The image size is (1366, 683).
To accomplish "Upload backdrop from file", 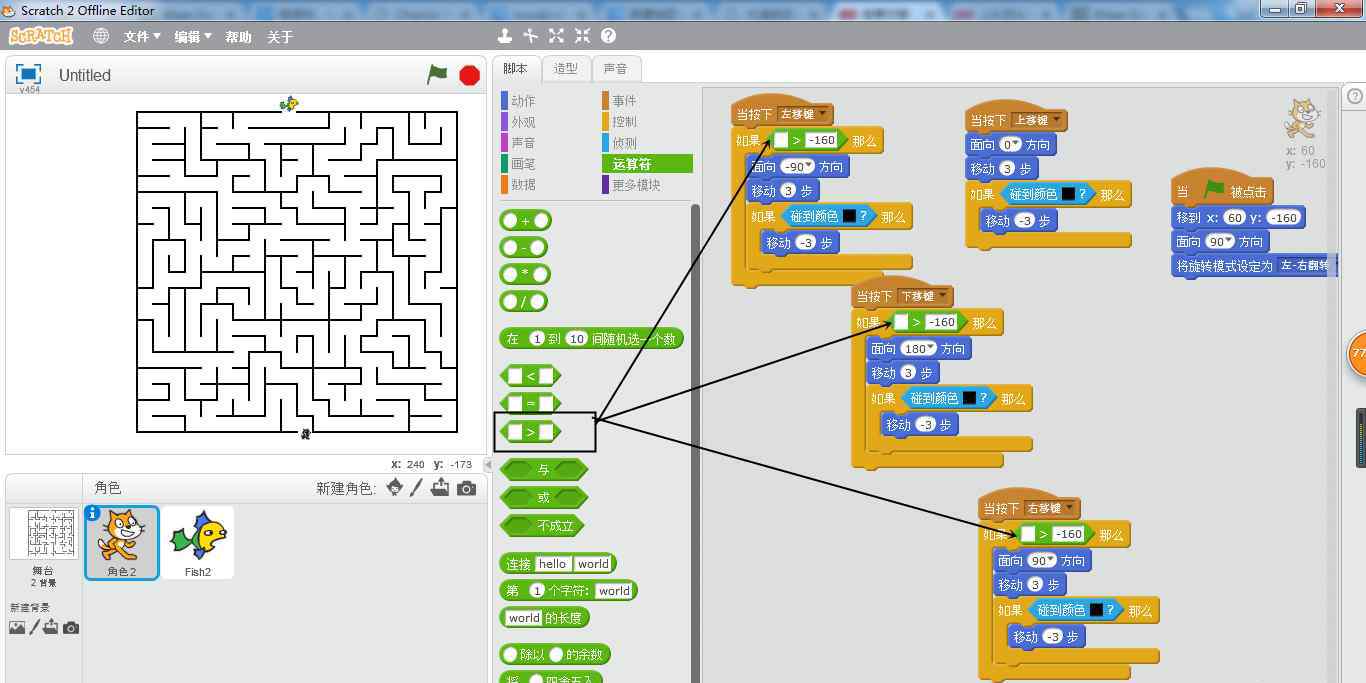I will 51,628.
